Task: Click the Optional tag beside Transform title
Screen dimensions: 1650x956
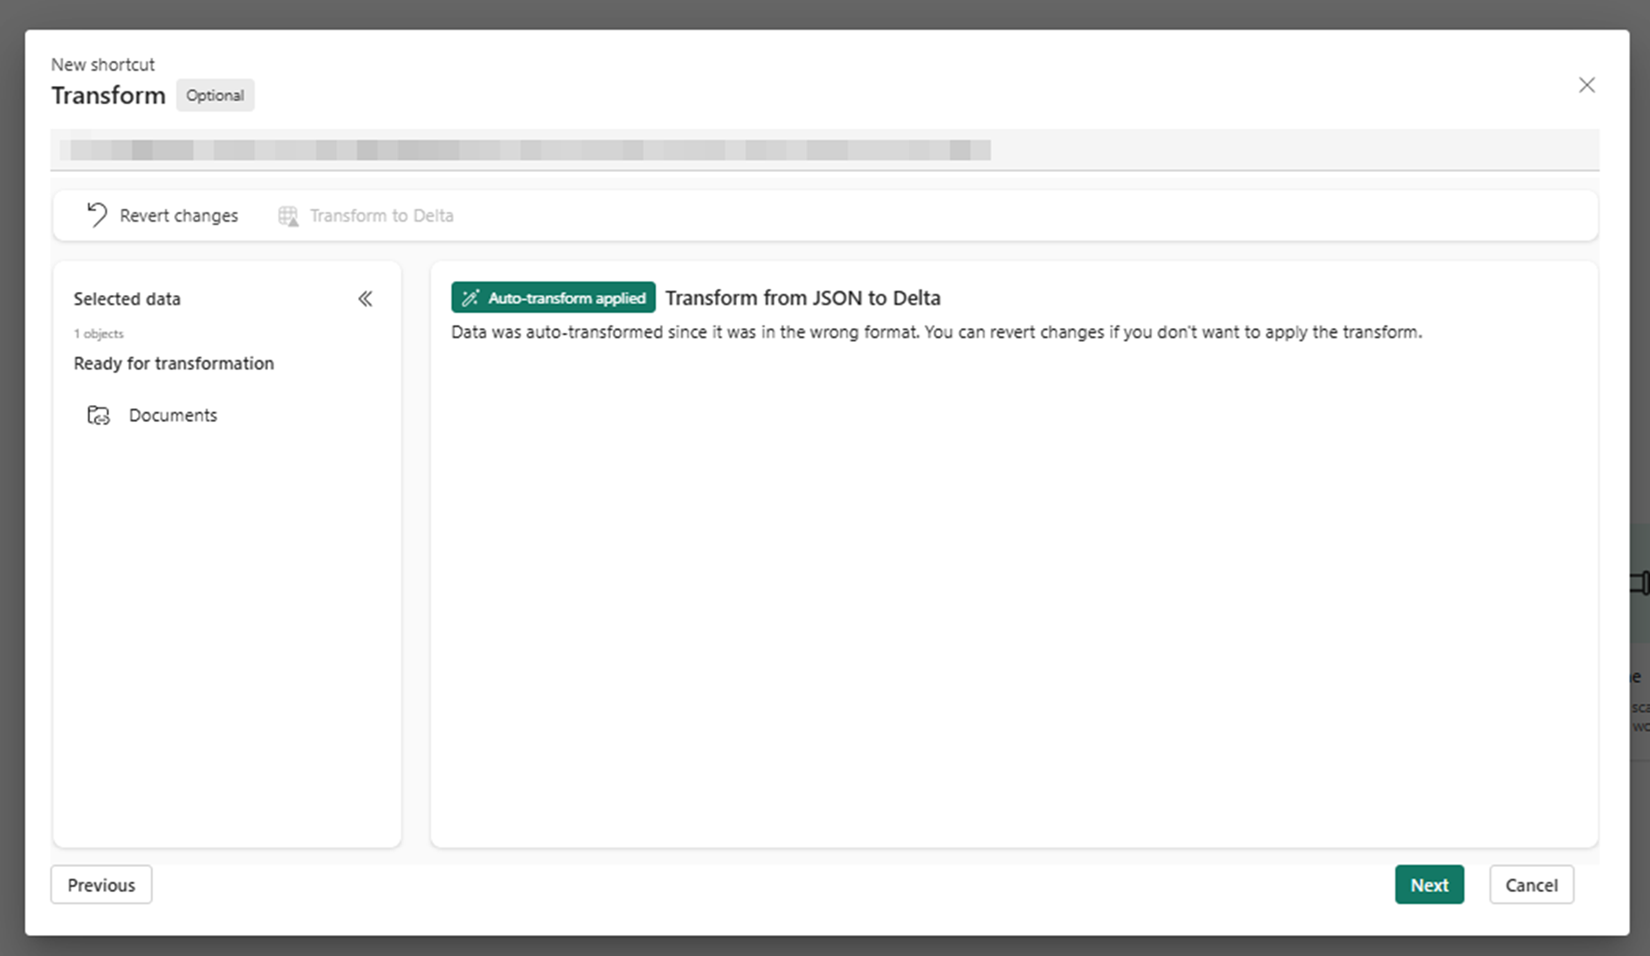Action: tap(215, 96)
